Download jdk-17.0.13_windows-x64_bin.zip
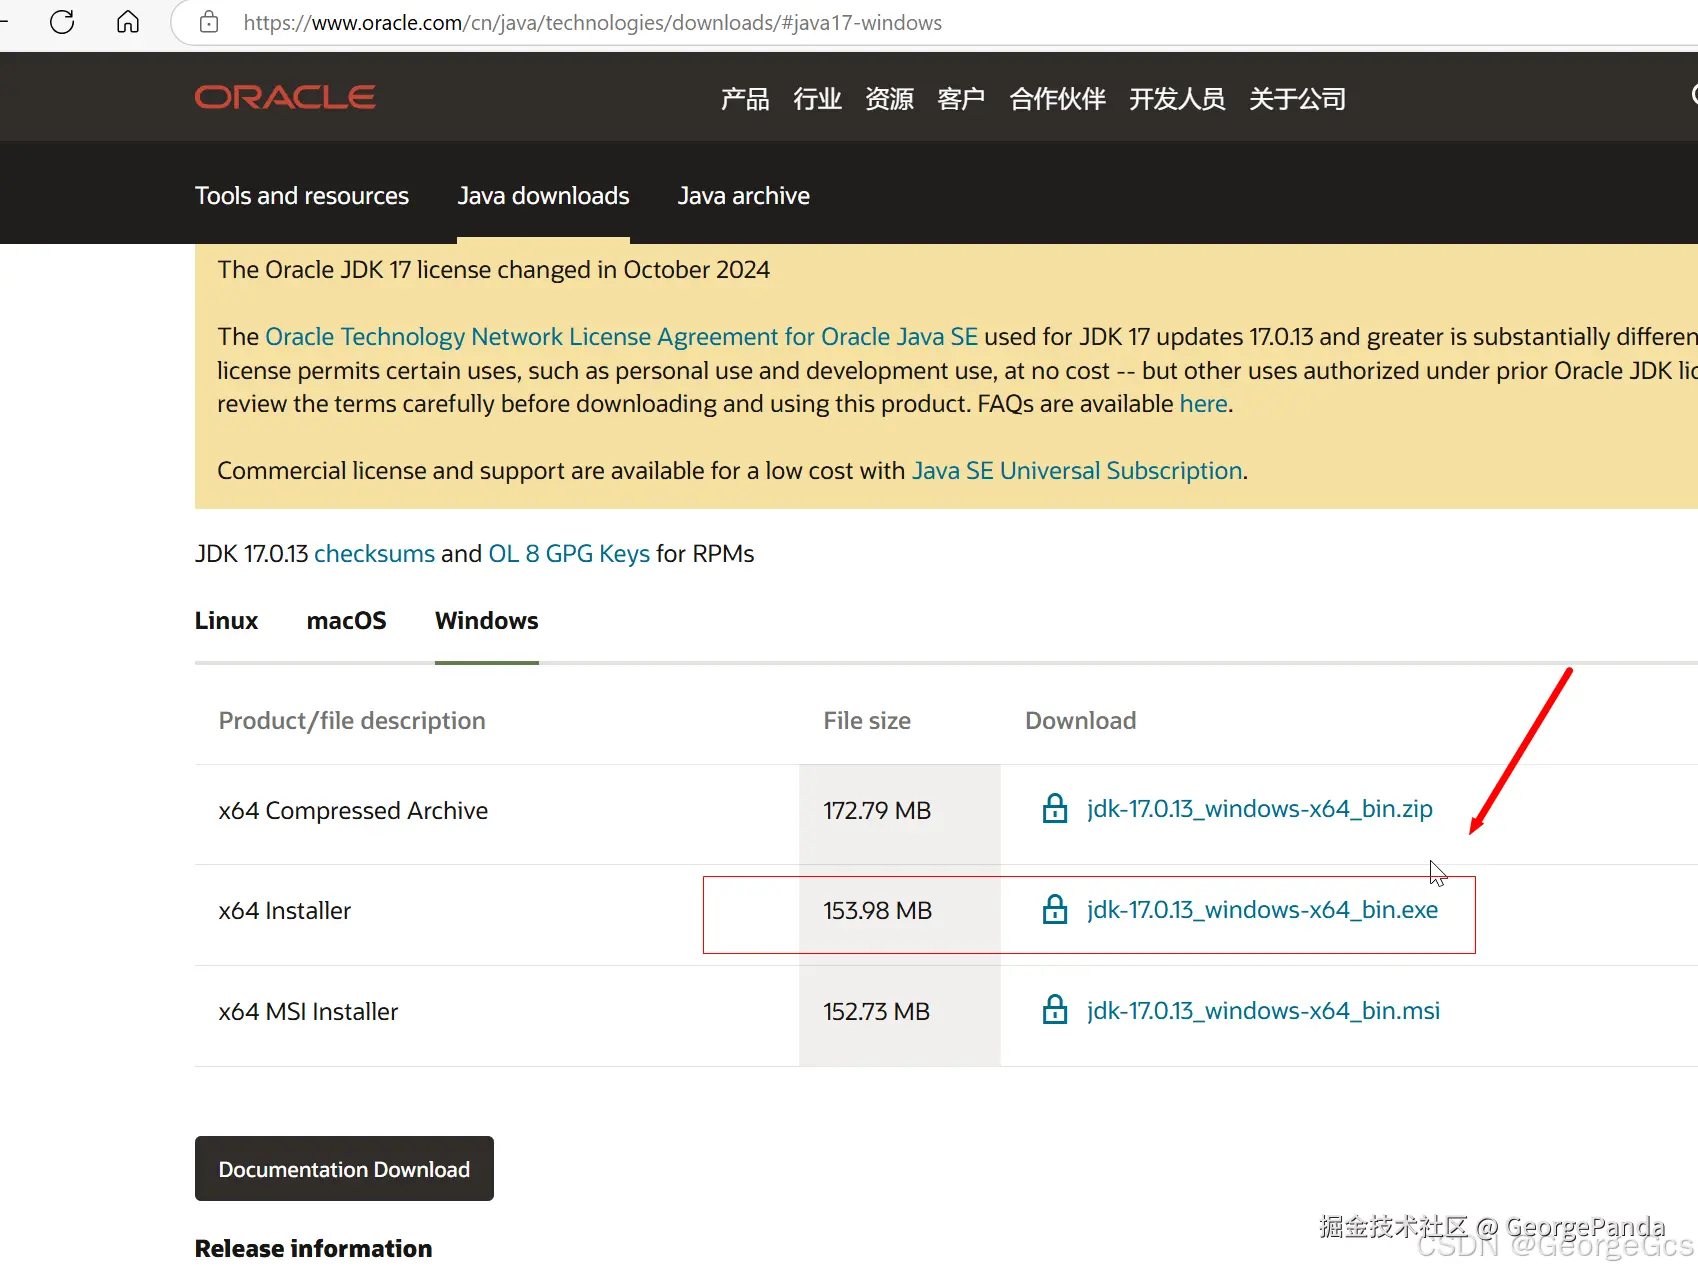1698x1275 pixels. (1260, 808)
